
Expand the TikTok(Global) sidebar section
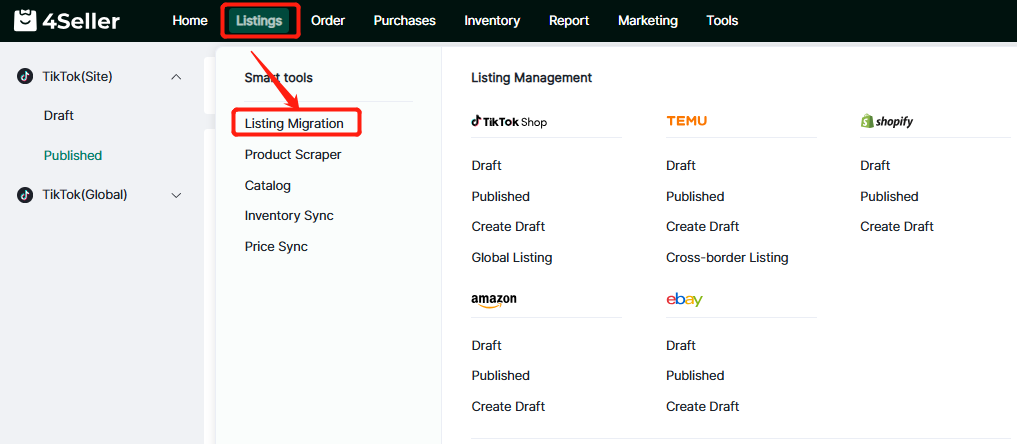point(177,196)
